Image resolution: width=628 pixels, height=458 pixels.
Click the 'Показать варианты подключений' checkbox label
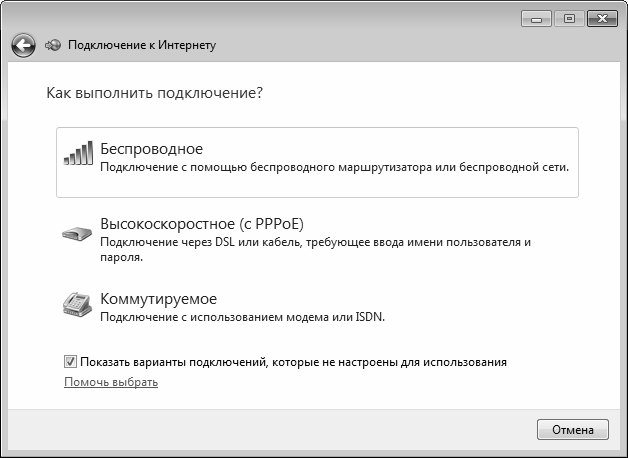pos(294,362)
